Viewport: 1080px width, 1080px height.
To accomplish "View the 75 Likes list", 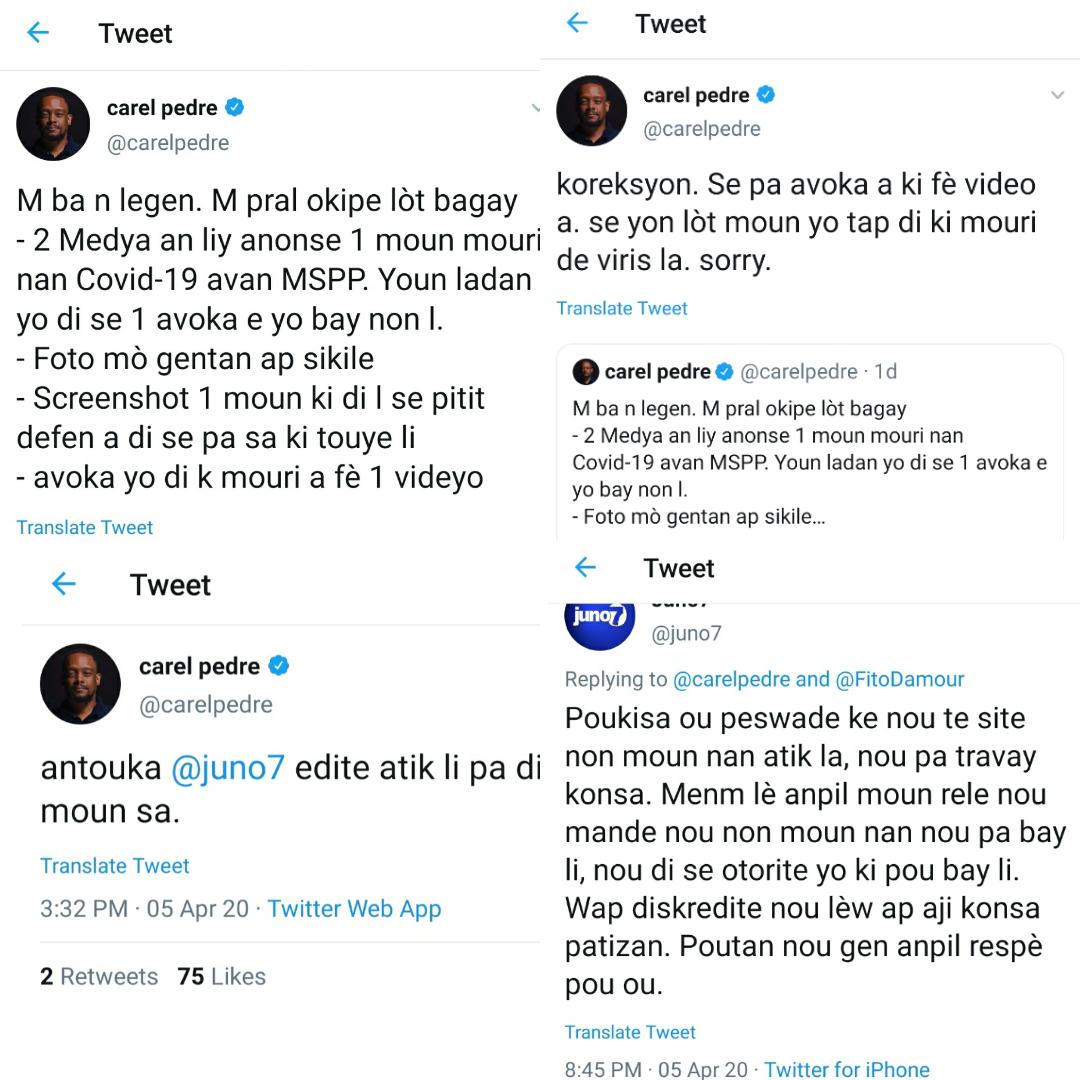I will 221,976.
